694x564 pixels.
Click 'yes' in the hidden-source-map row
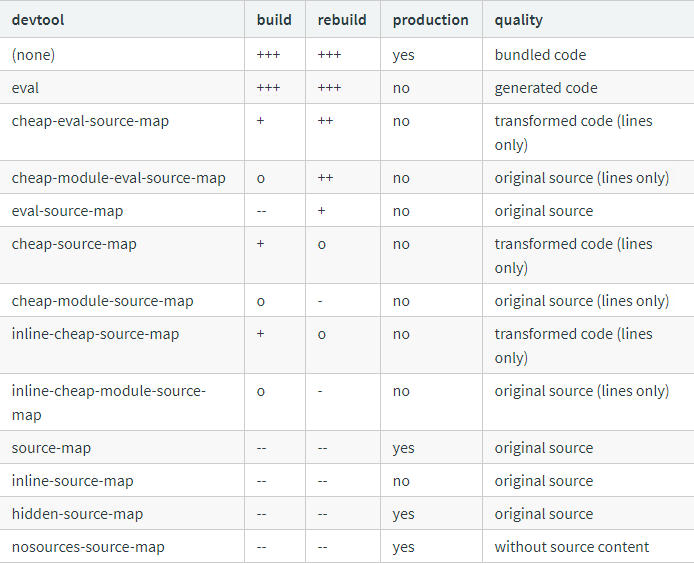click(x=403, y=514)
